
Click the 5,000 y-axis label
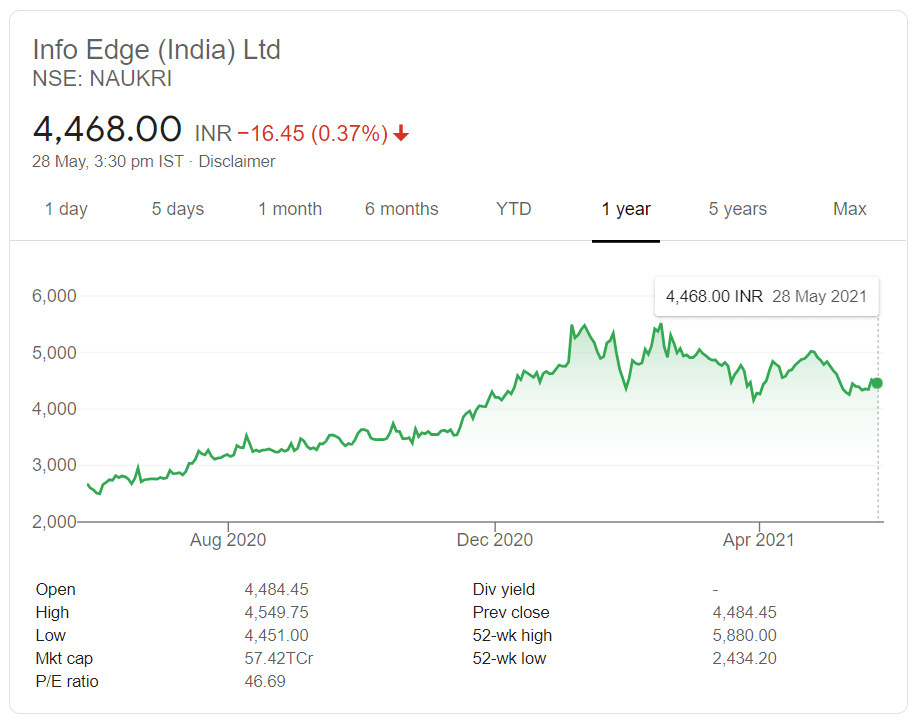click(x=54, y=352)
